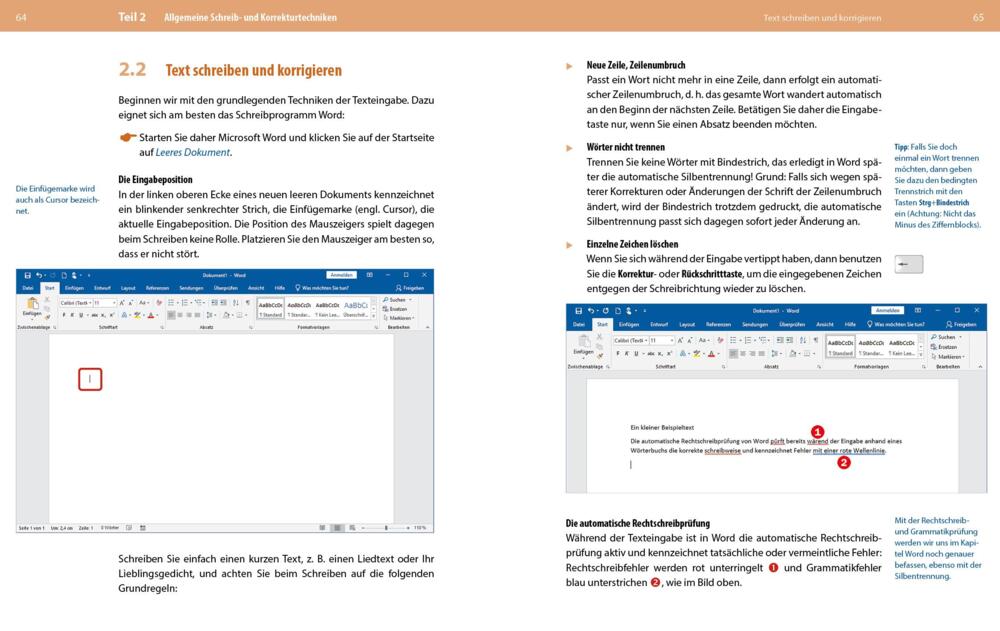Click Save icon in the empty-document Word window
The height and width of the screenshot is (631, 1000).
click(x=27, y=276)
